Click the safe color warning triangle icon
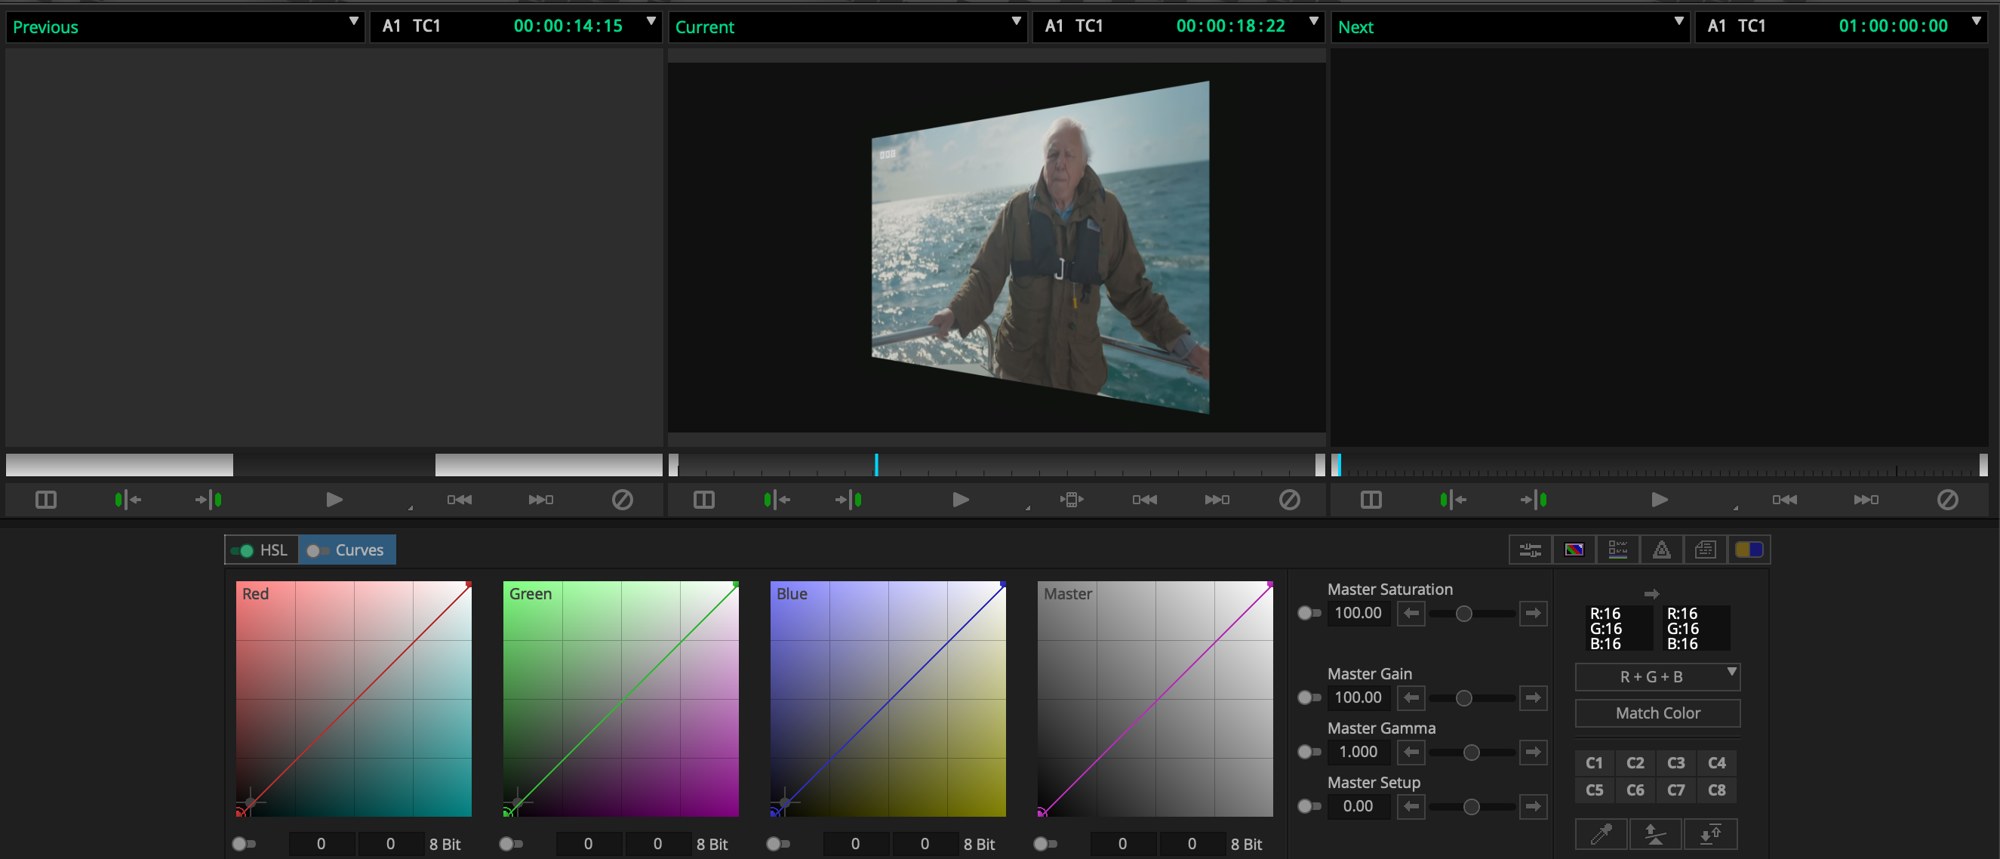This screenshot has width=2000, height=859. point(1661,549)
